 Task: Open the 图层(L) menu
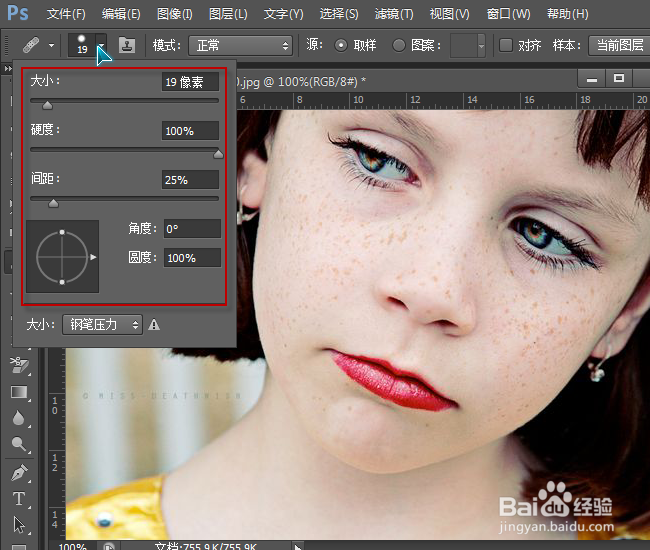228,15
